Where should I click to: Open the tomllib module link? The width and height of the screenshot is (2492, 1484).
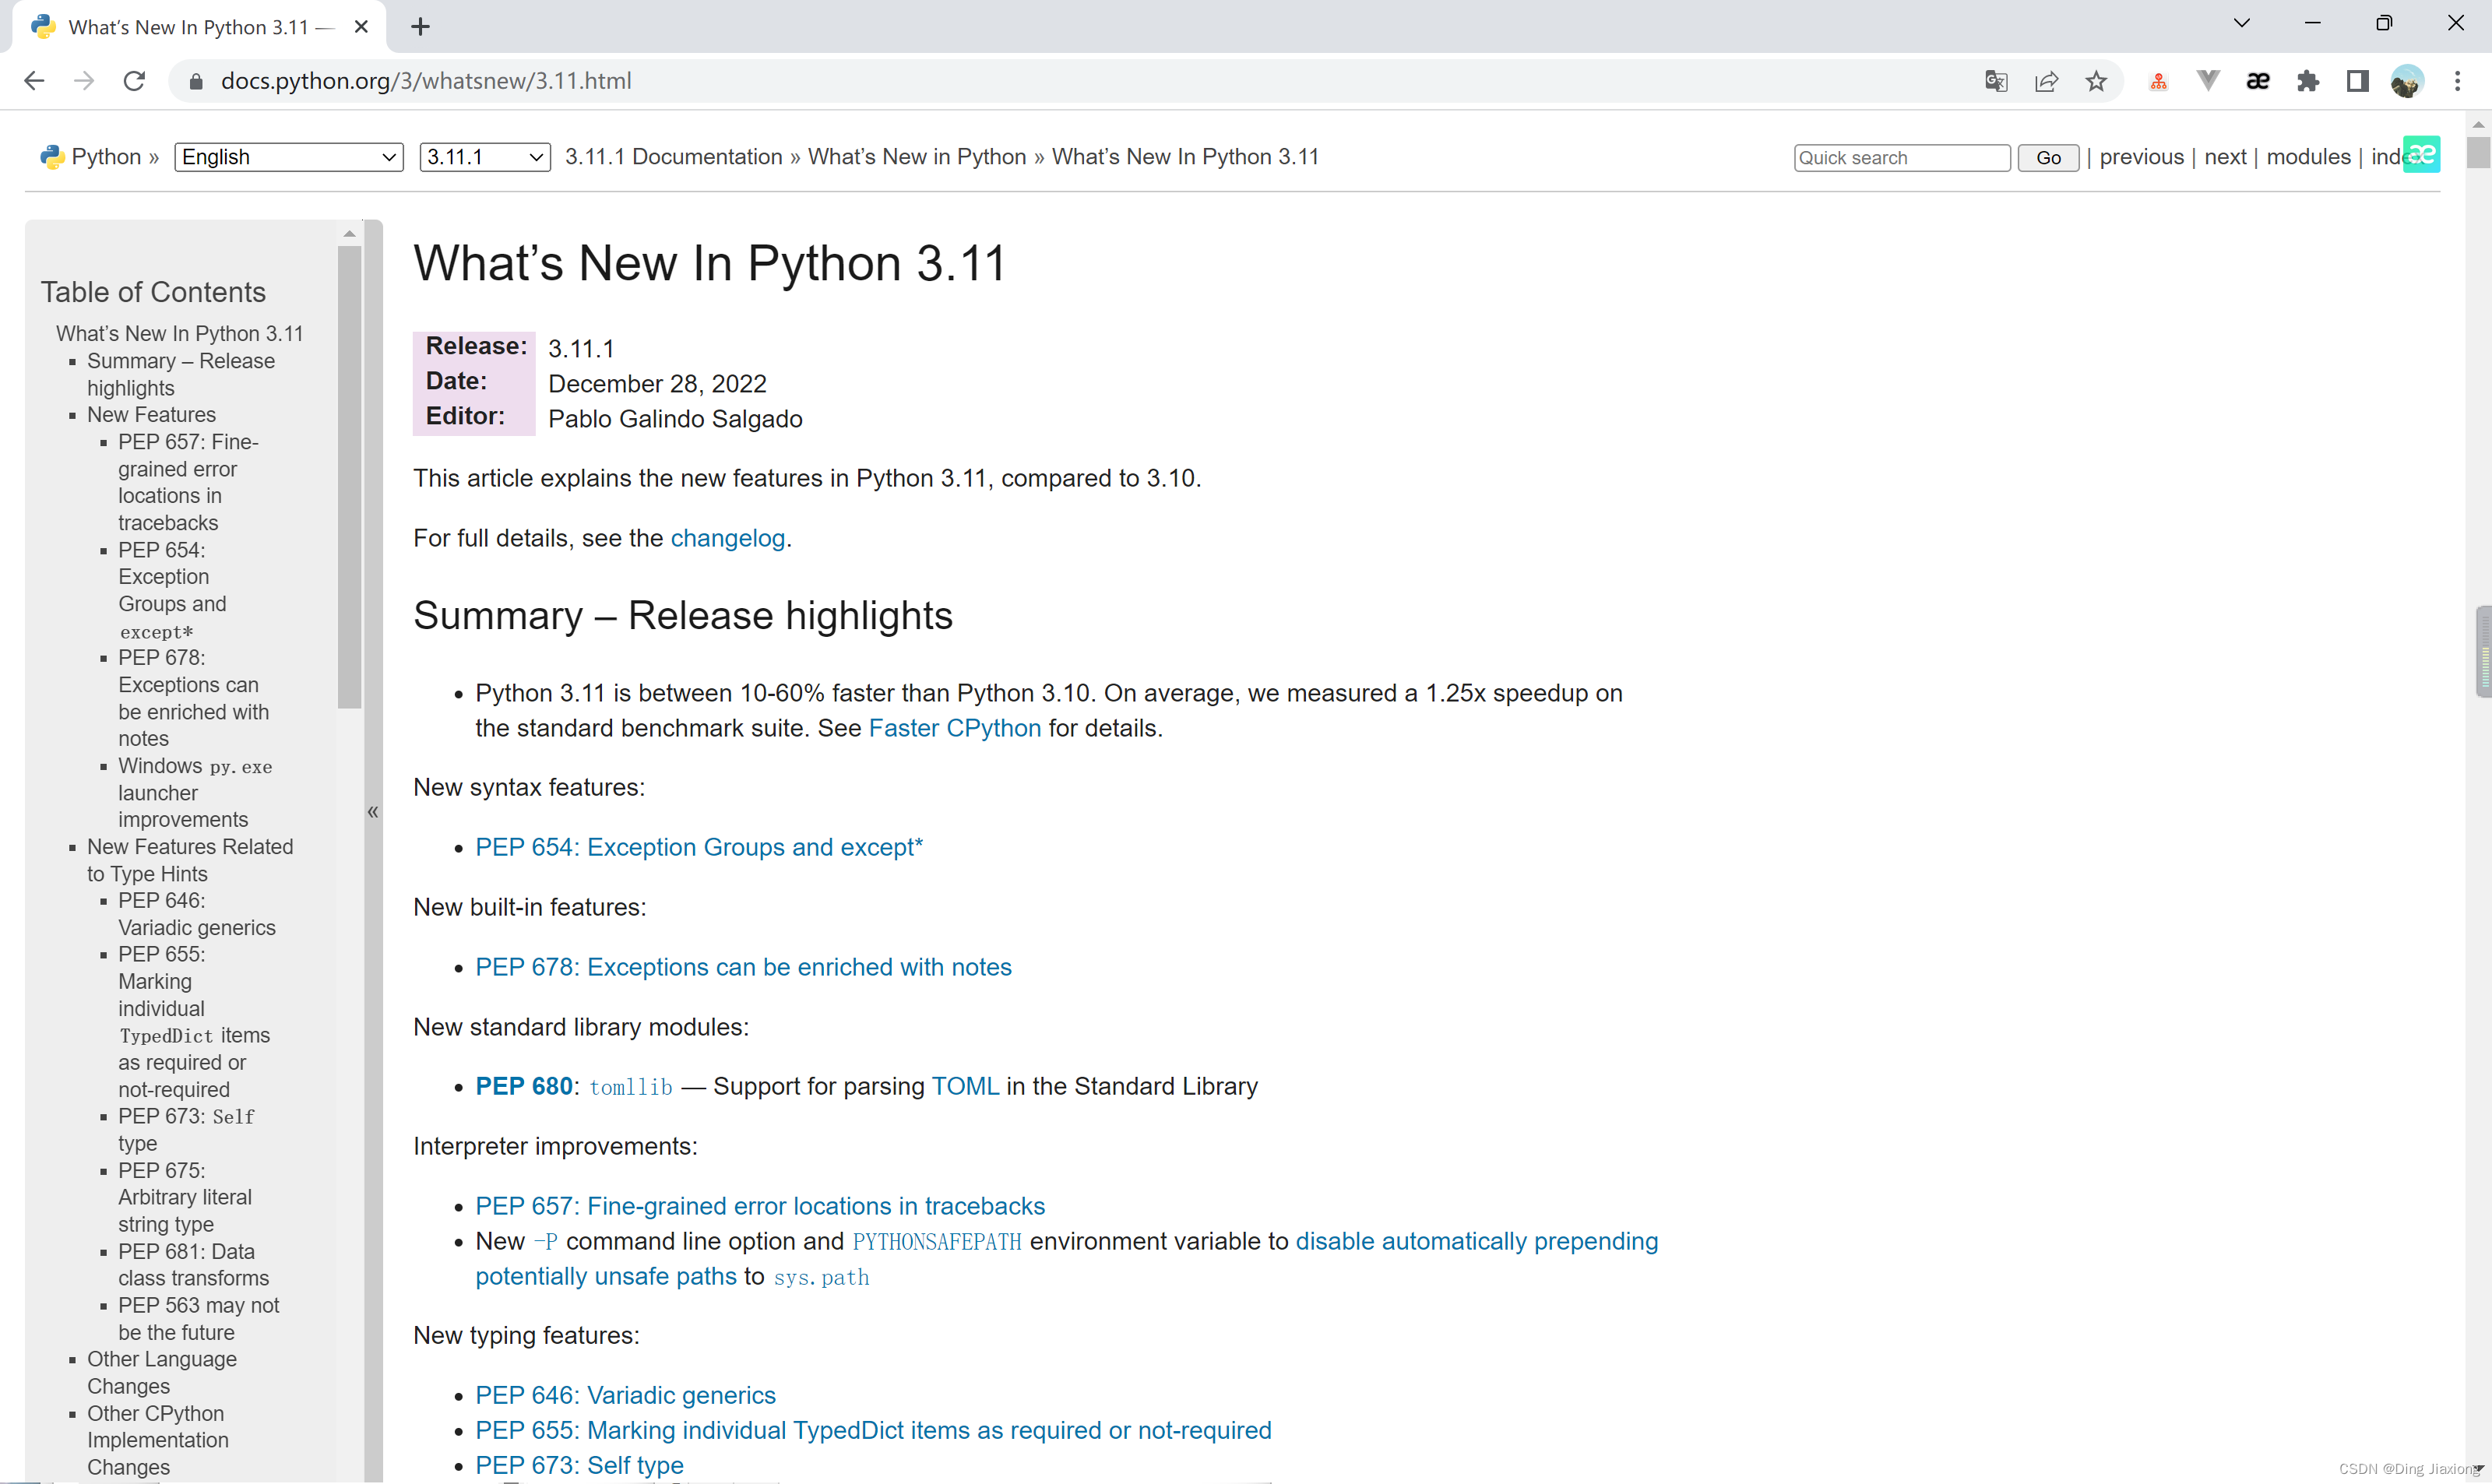(x=631, y=1087)
